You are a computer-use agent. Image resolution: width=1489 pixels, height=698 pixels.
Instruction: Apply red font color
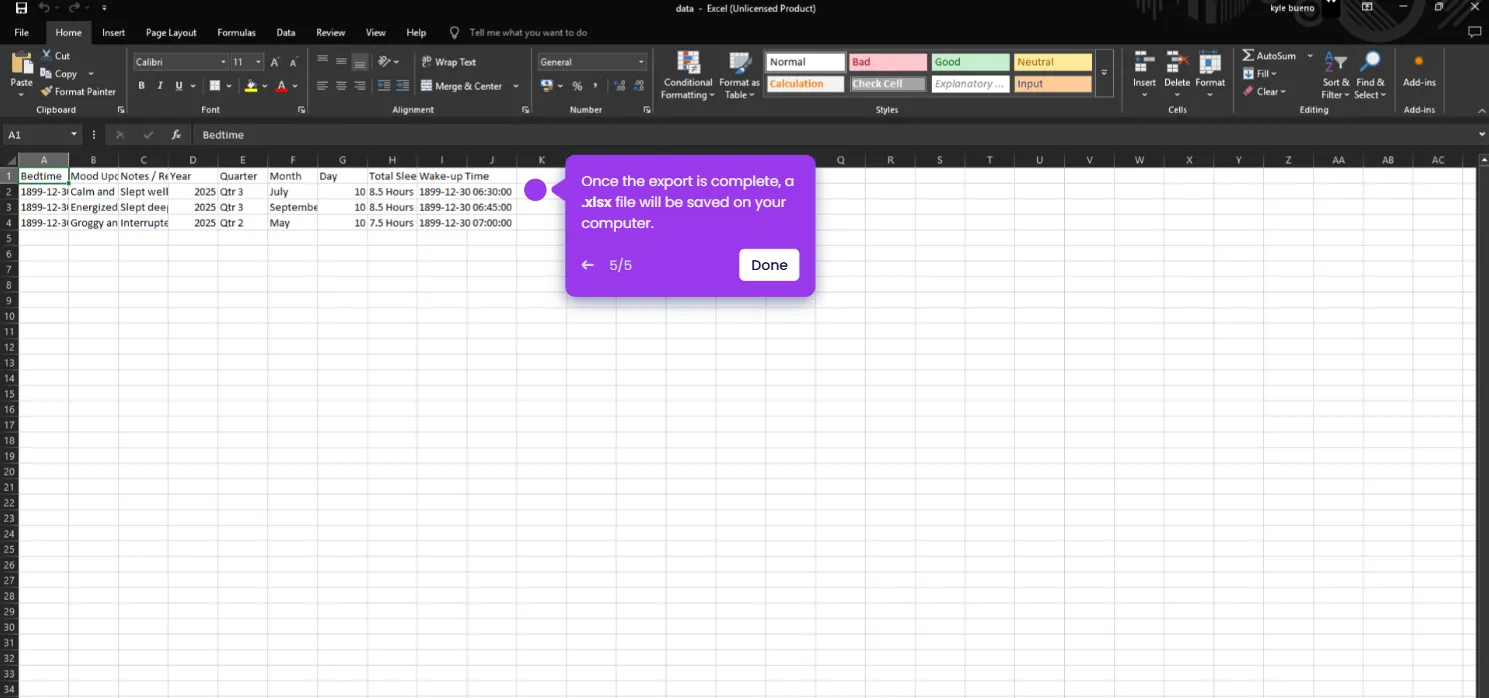[x=282, y=86]
